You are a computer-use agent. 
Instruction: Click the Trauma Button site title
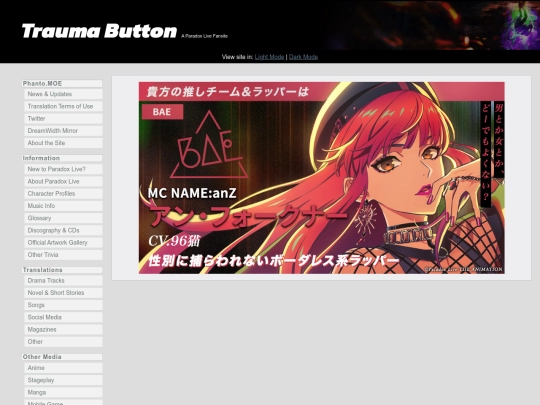[99, 31]
